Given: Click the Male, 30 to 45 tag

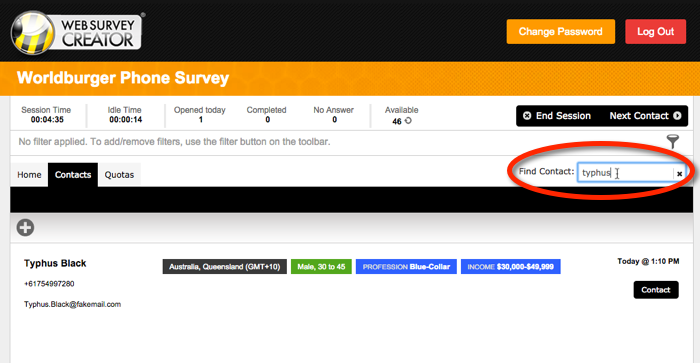Looking at the screenshot, I should 321,267.
